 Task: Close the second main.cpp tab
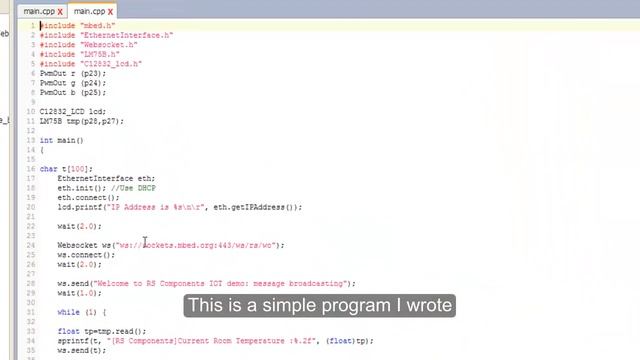pos(110,12)
